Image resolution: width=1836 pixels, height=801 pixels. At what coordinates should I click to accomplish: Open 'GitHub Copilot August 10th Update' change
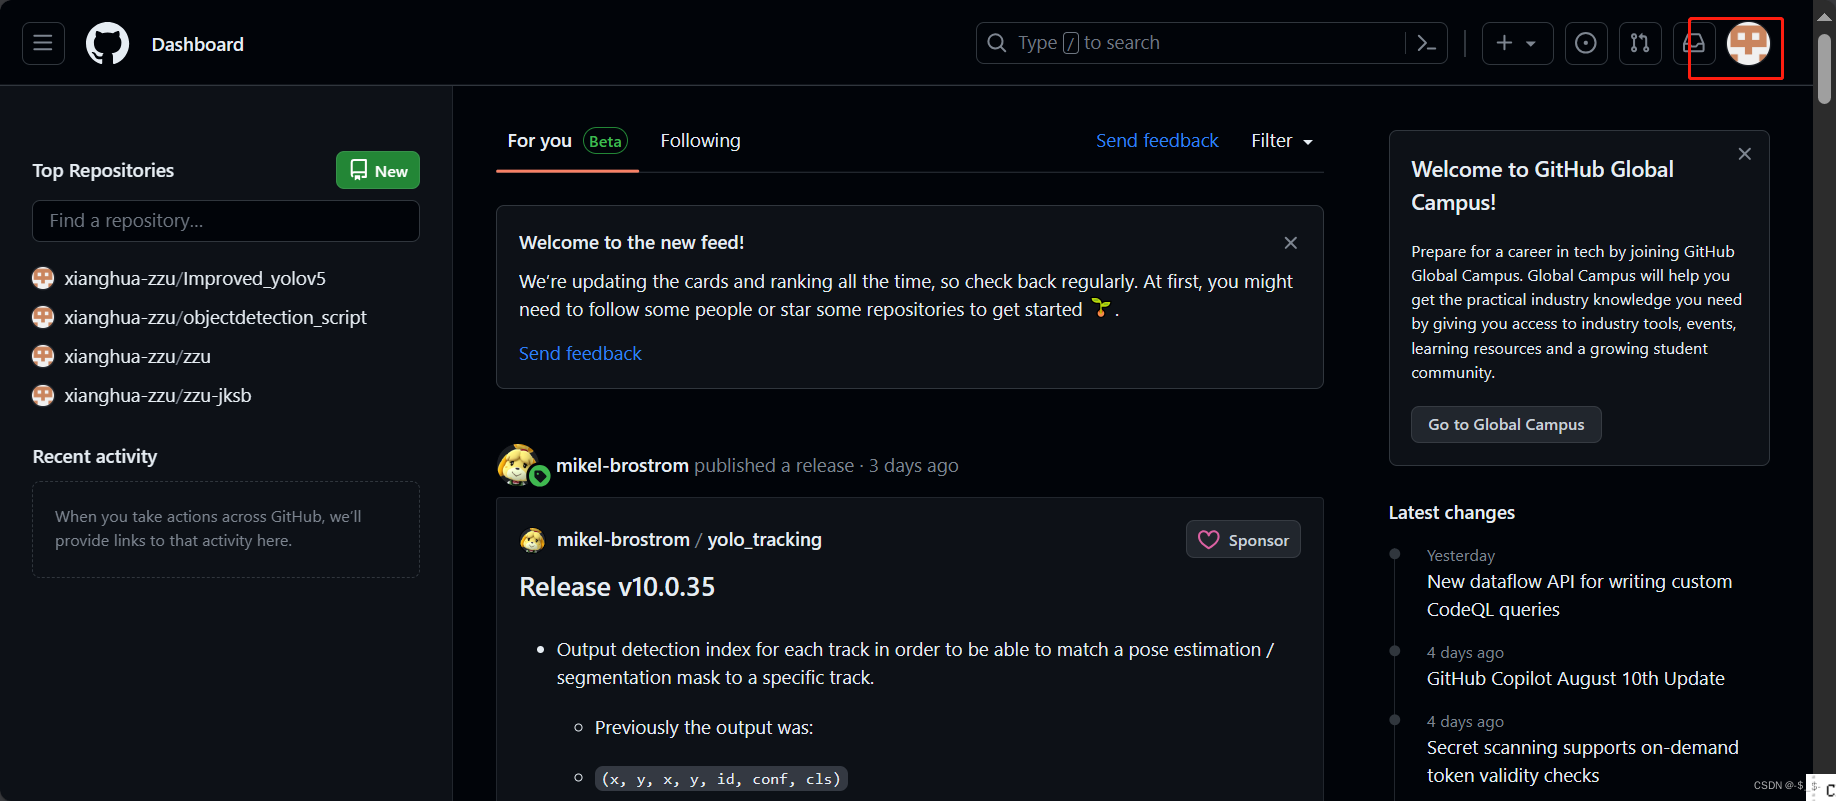[x=1575, y=678]
